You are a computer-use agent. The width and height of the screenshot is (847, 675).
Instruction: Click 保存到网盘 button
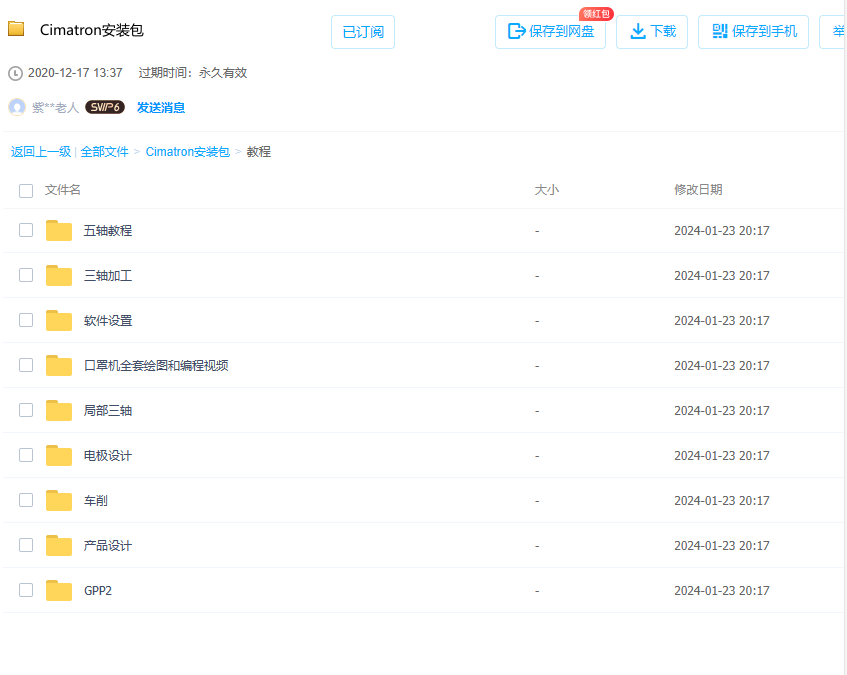coord(550,32)
